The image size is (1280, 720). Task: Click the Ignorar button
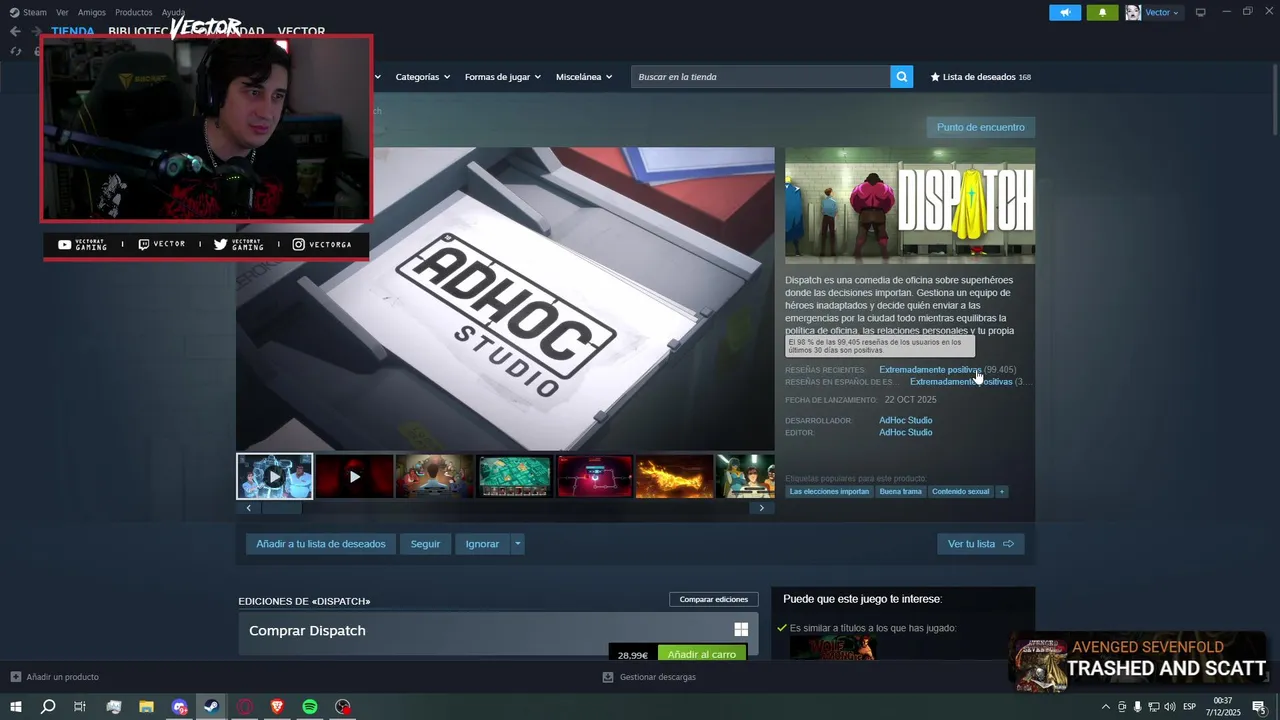(x=482, y=544)
